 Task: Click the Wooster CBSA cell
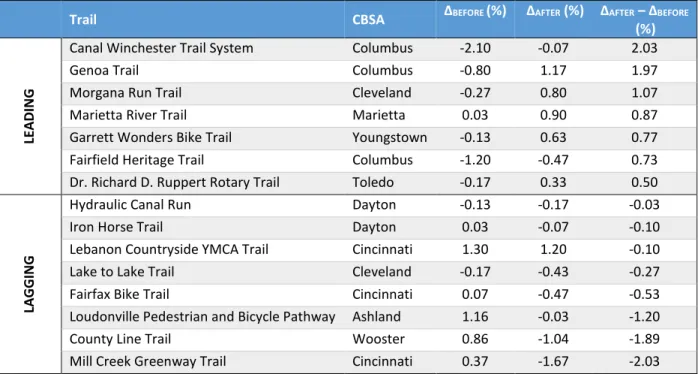click(x=378, y=339)
